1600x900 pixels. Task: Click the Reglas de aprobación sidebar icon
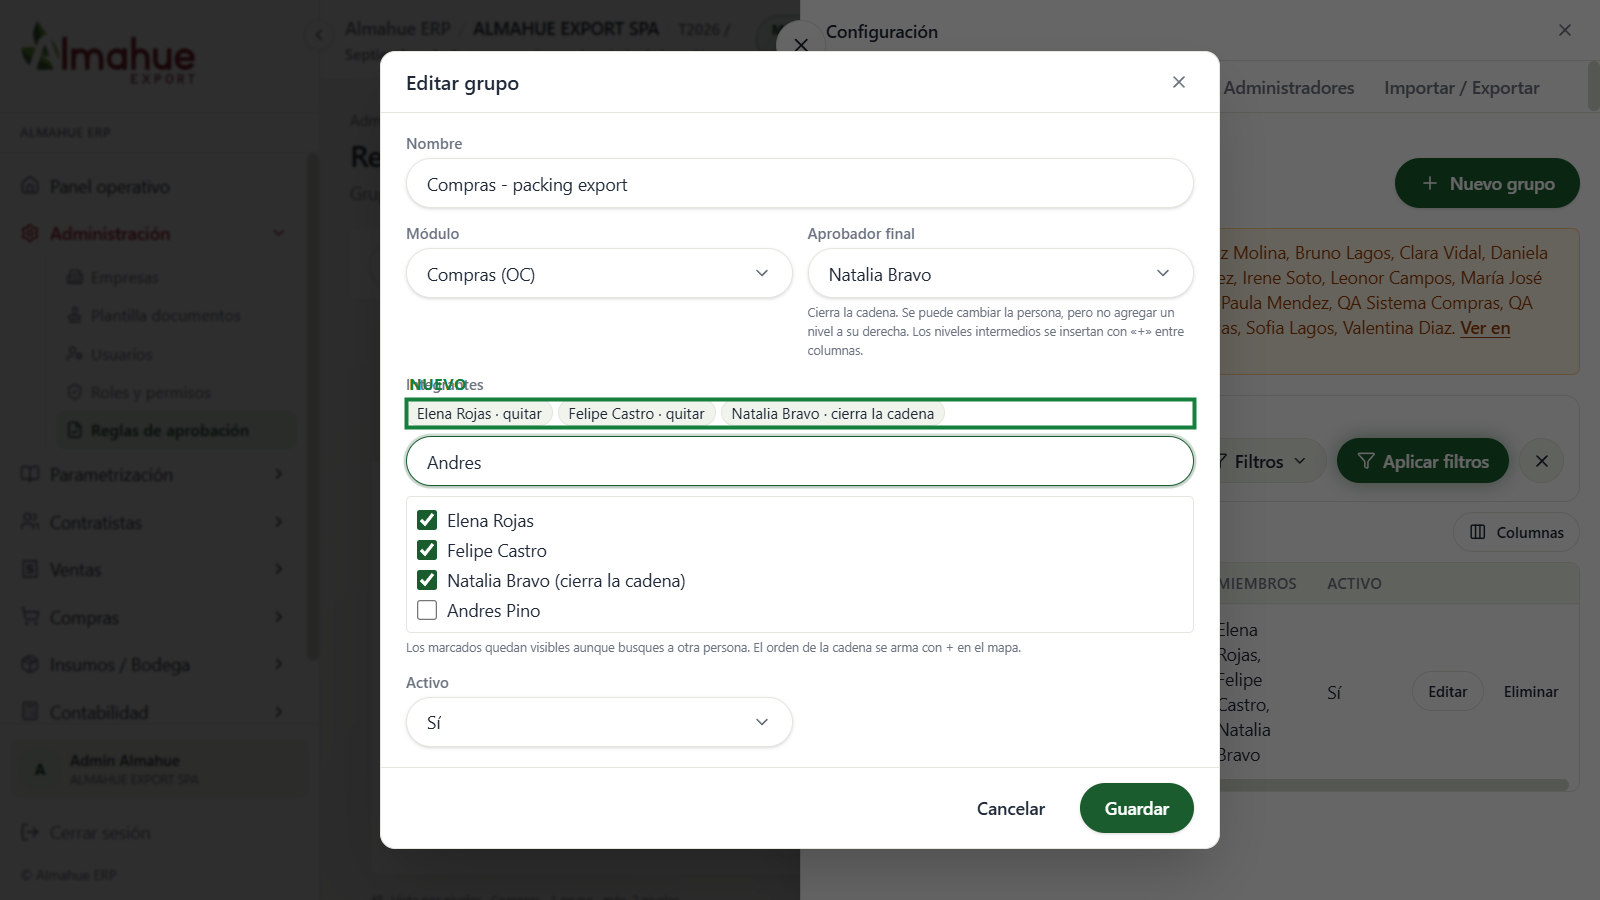tap(74, 430)
